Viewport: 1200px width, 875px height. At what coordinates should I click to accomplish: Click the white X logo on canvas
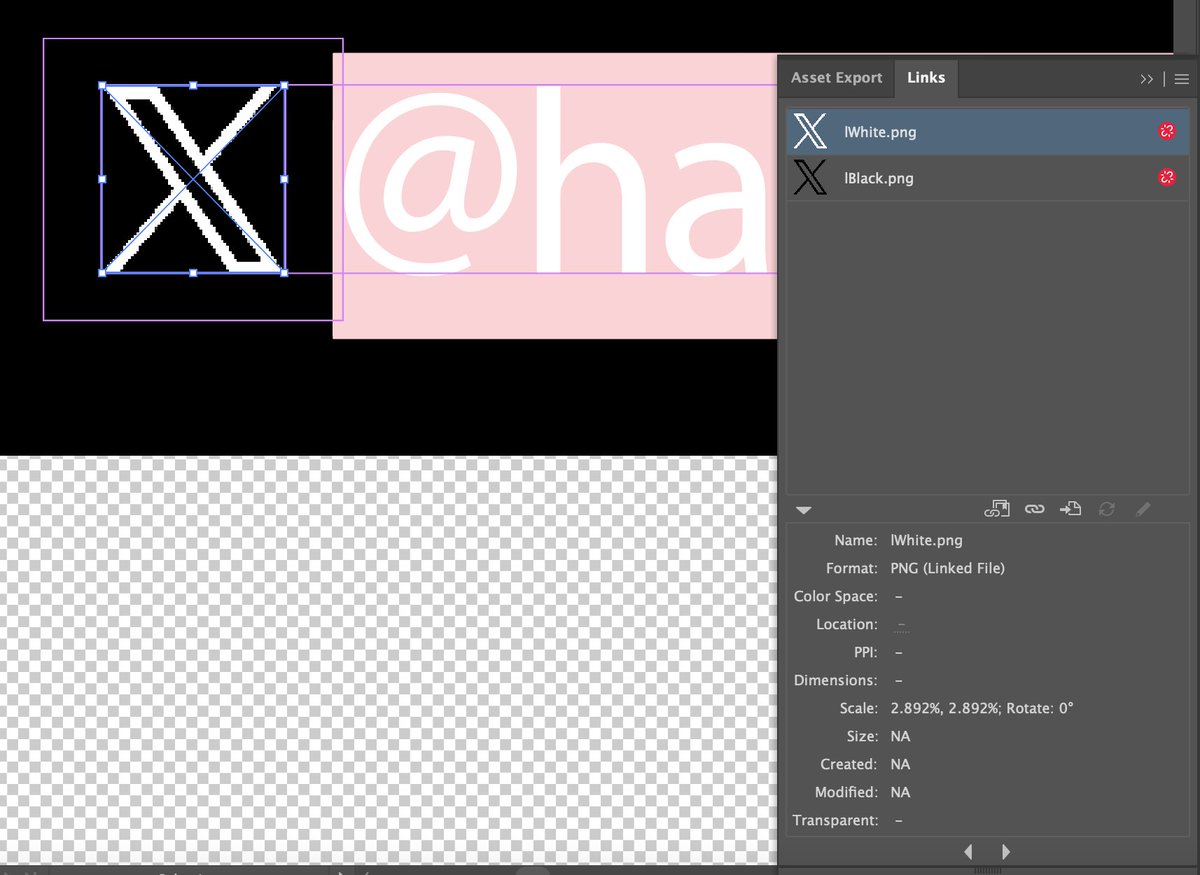[x=193, y=179]
